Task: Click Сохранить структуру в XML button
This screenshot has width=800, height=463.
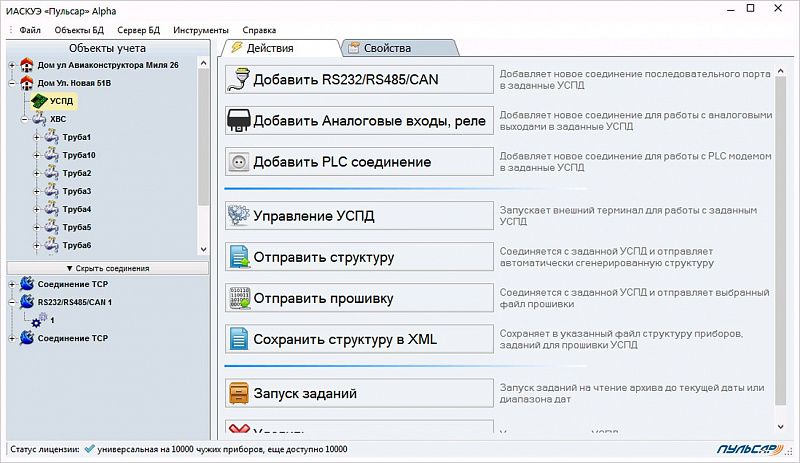Action: tap(359, 339)
